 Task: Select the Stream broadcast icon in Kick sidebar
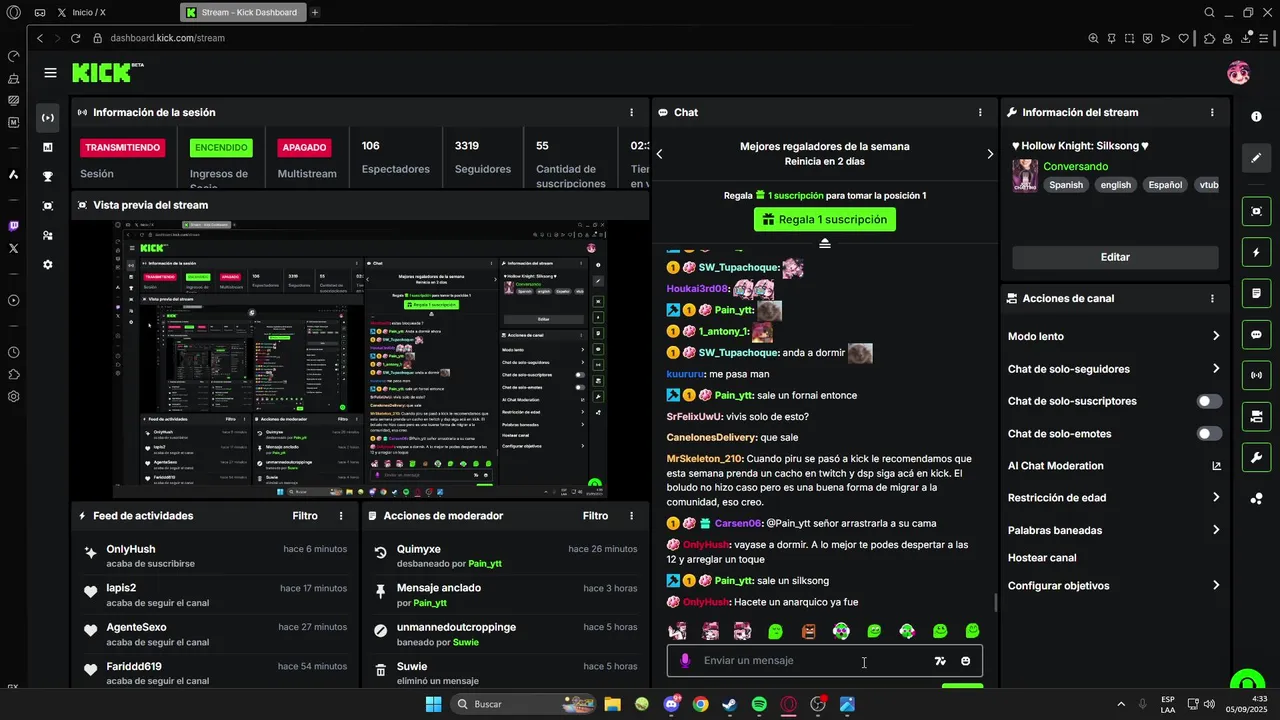[48, 118]
